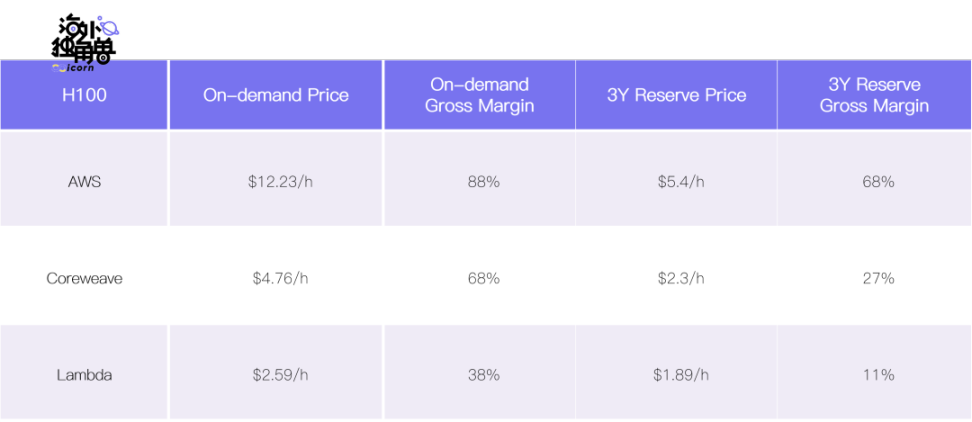Click the 88% gross margin cell
The height and width of the screenshot is (422, 972).
(479, 182)
